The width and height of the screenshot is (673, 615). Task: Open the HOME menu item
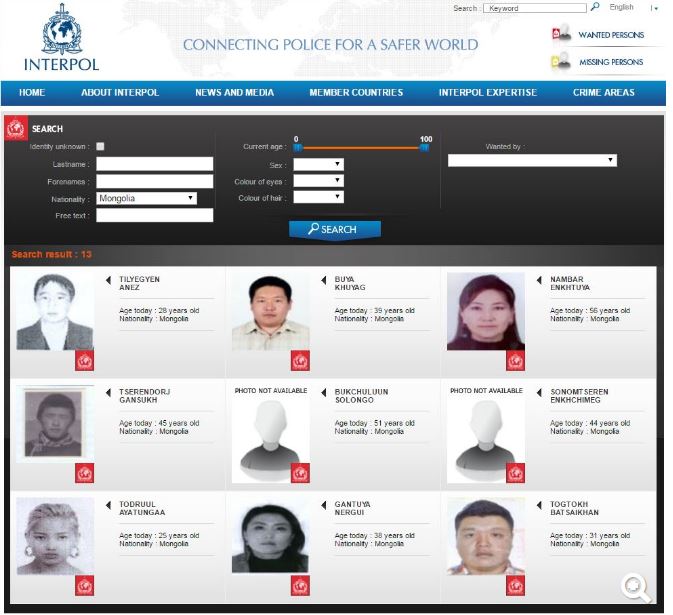(x=32, y=92)
